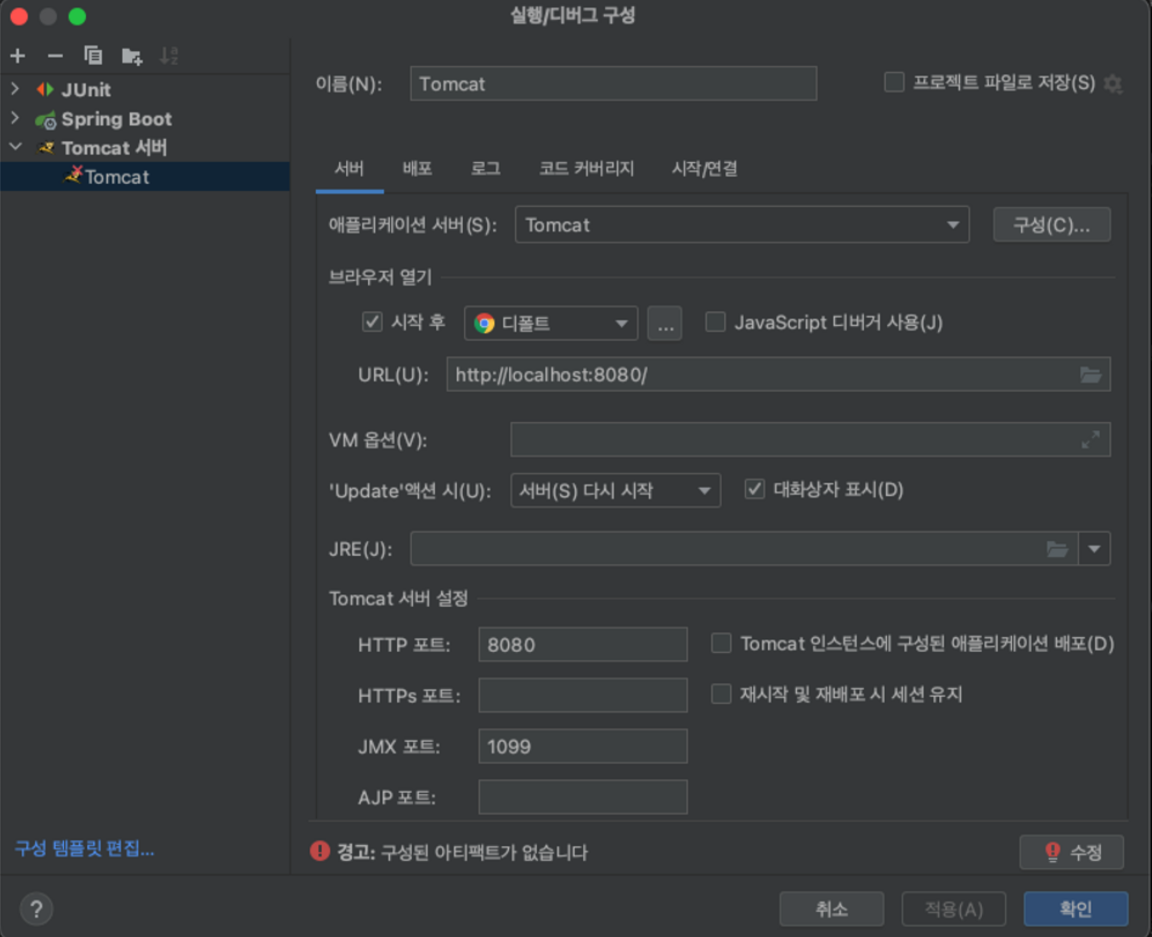
Task: Select Tomcat 서버 group label
Action: click(114, 148)
